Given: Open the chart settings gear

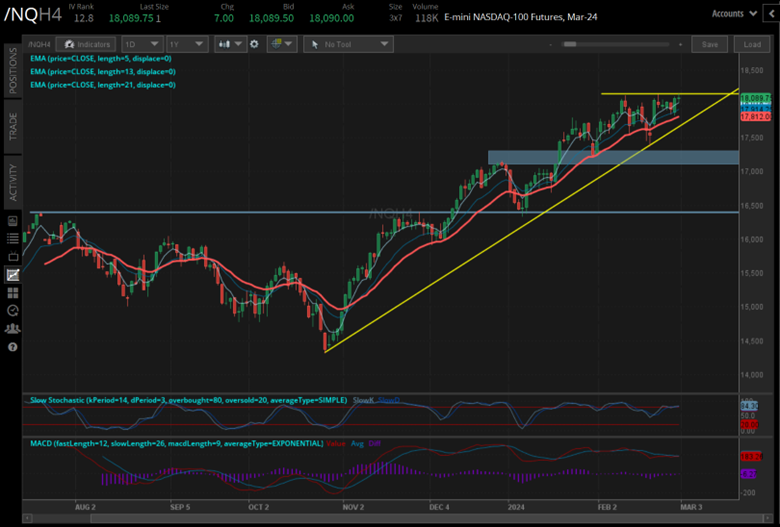Looking at the screenshot, I should point(254,45).
